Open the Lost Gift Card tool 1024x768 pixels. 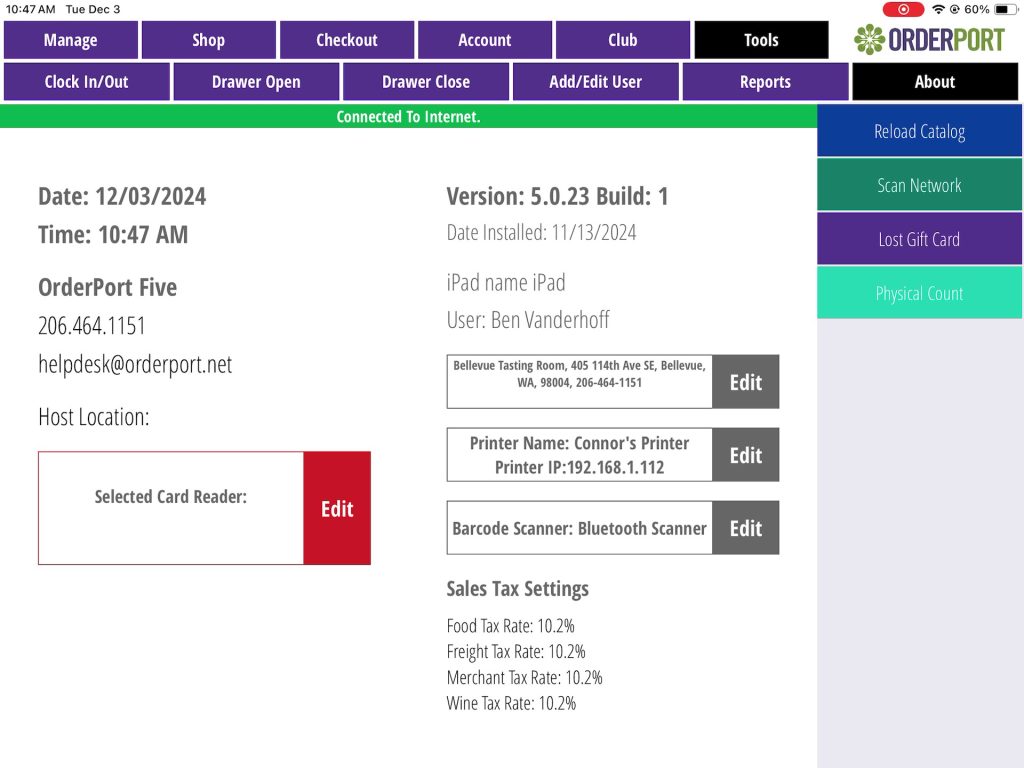pyautogui.click(x=919, y=239)
